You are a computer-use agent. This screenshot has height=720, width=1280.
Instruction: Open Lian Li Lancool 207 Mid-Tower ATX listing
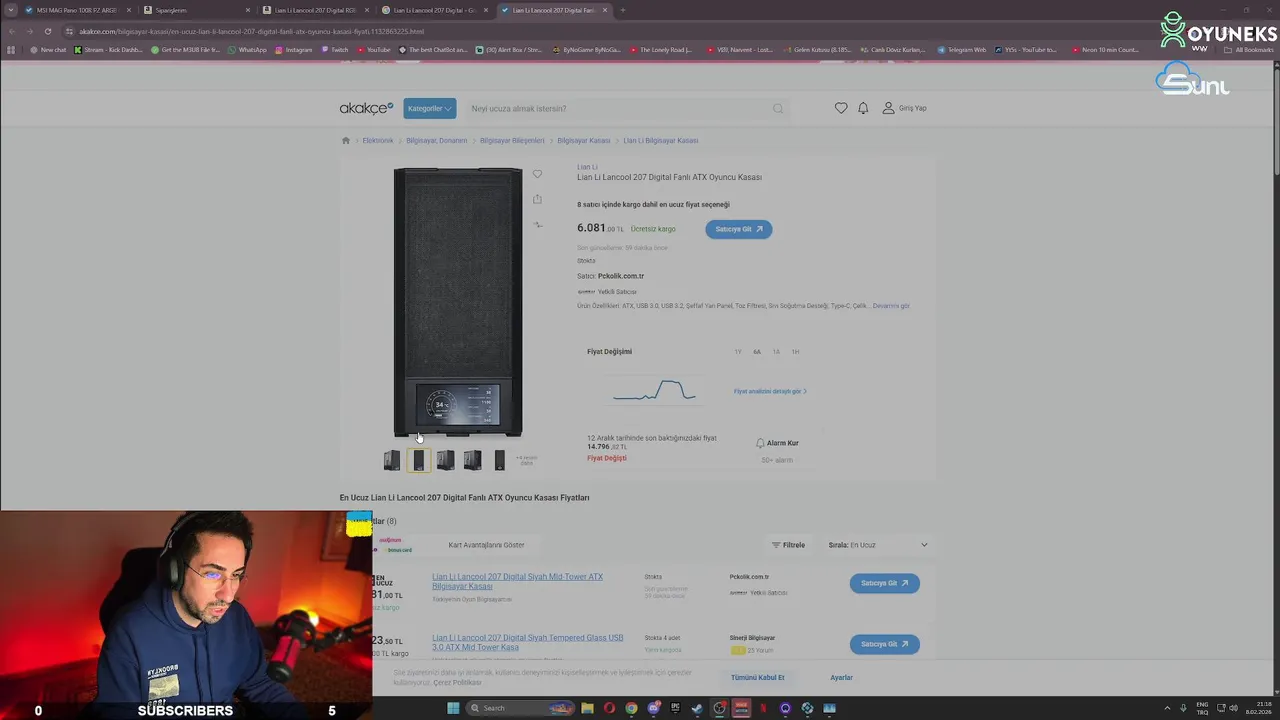click(517, 581)
